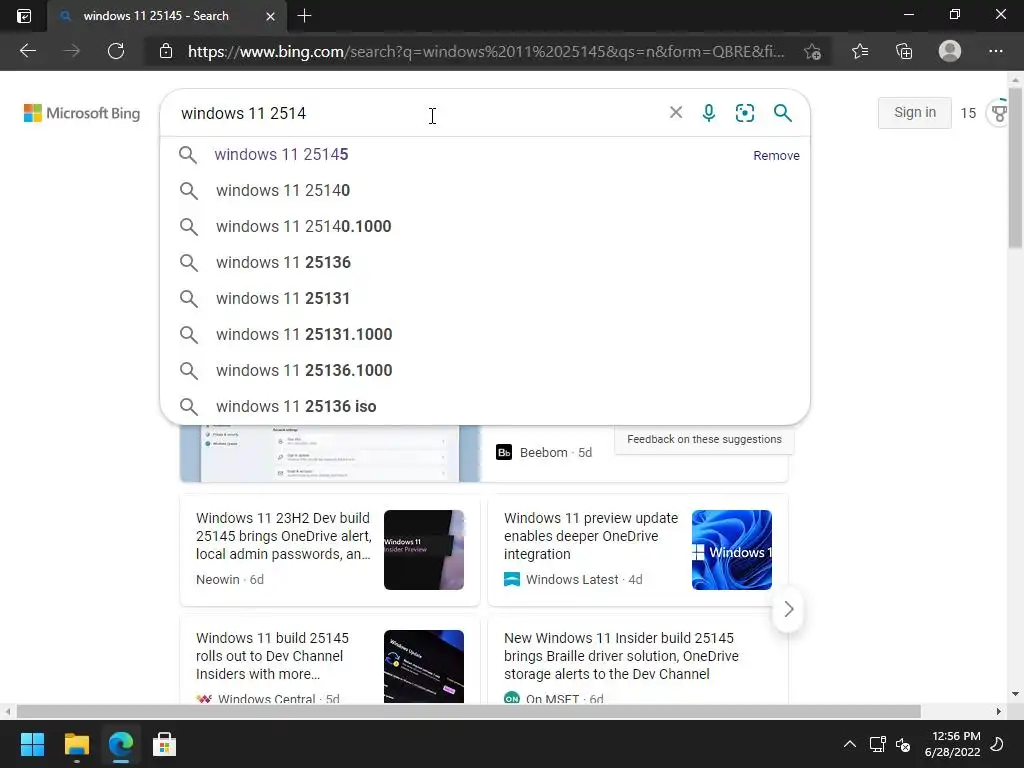Open a new tab with plus button
This screenshot has height=768, width=1024.
point(304,16)
